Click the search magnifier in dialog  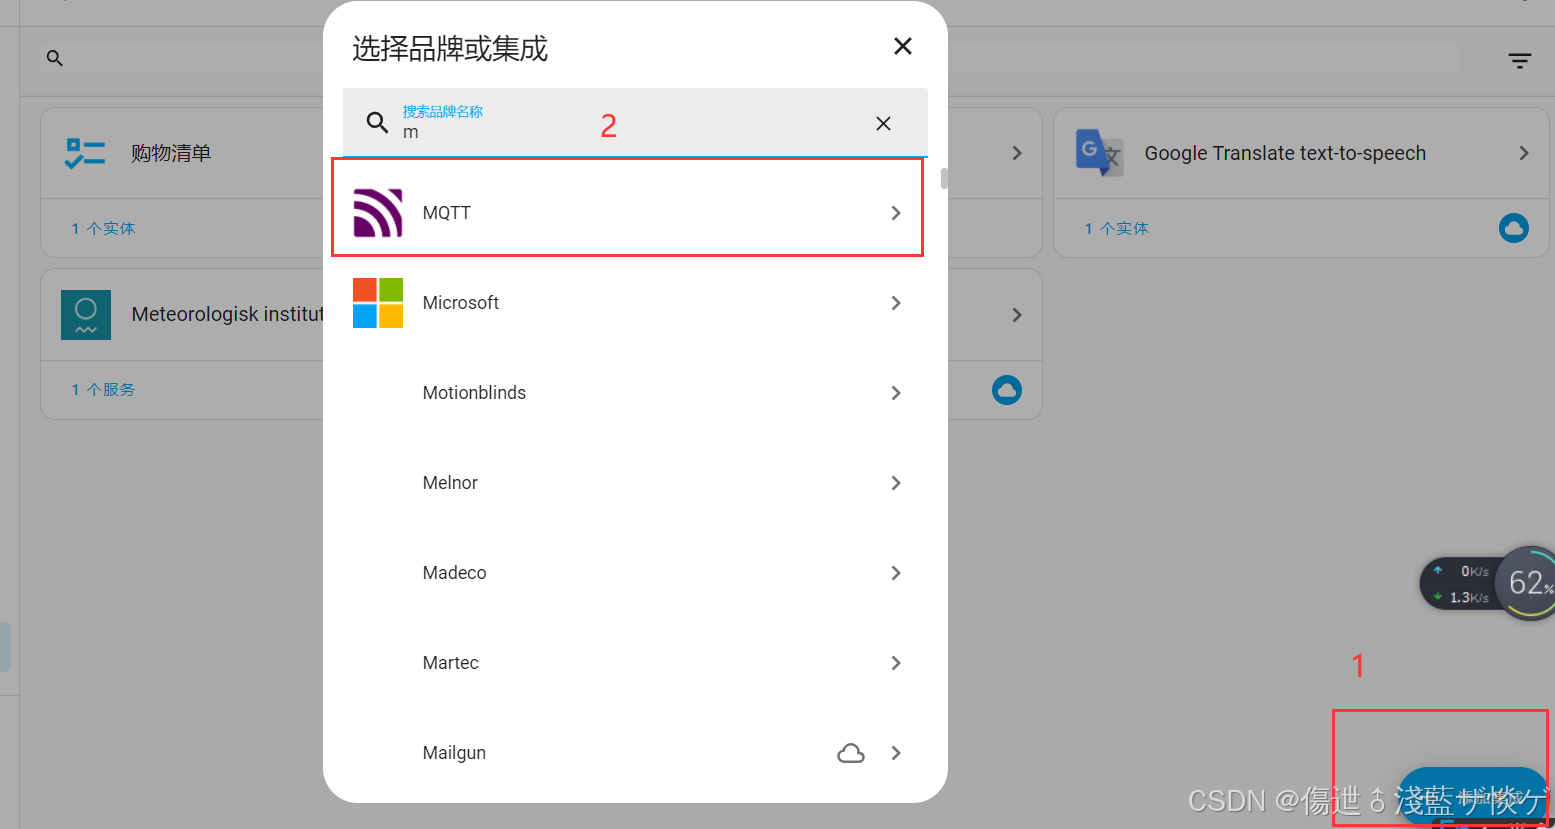pos(377,122)
